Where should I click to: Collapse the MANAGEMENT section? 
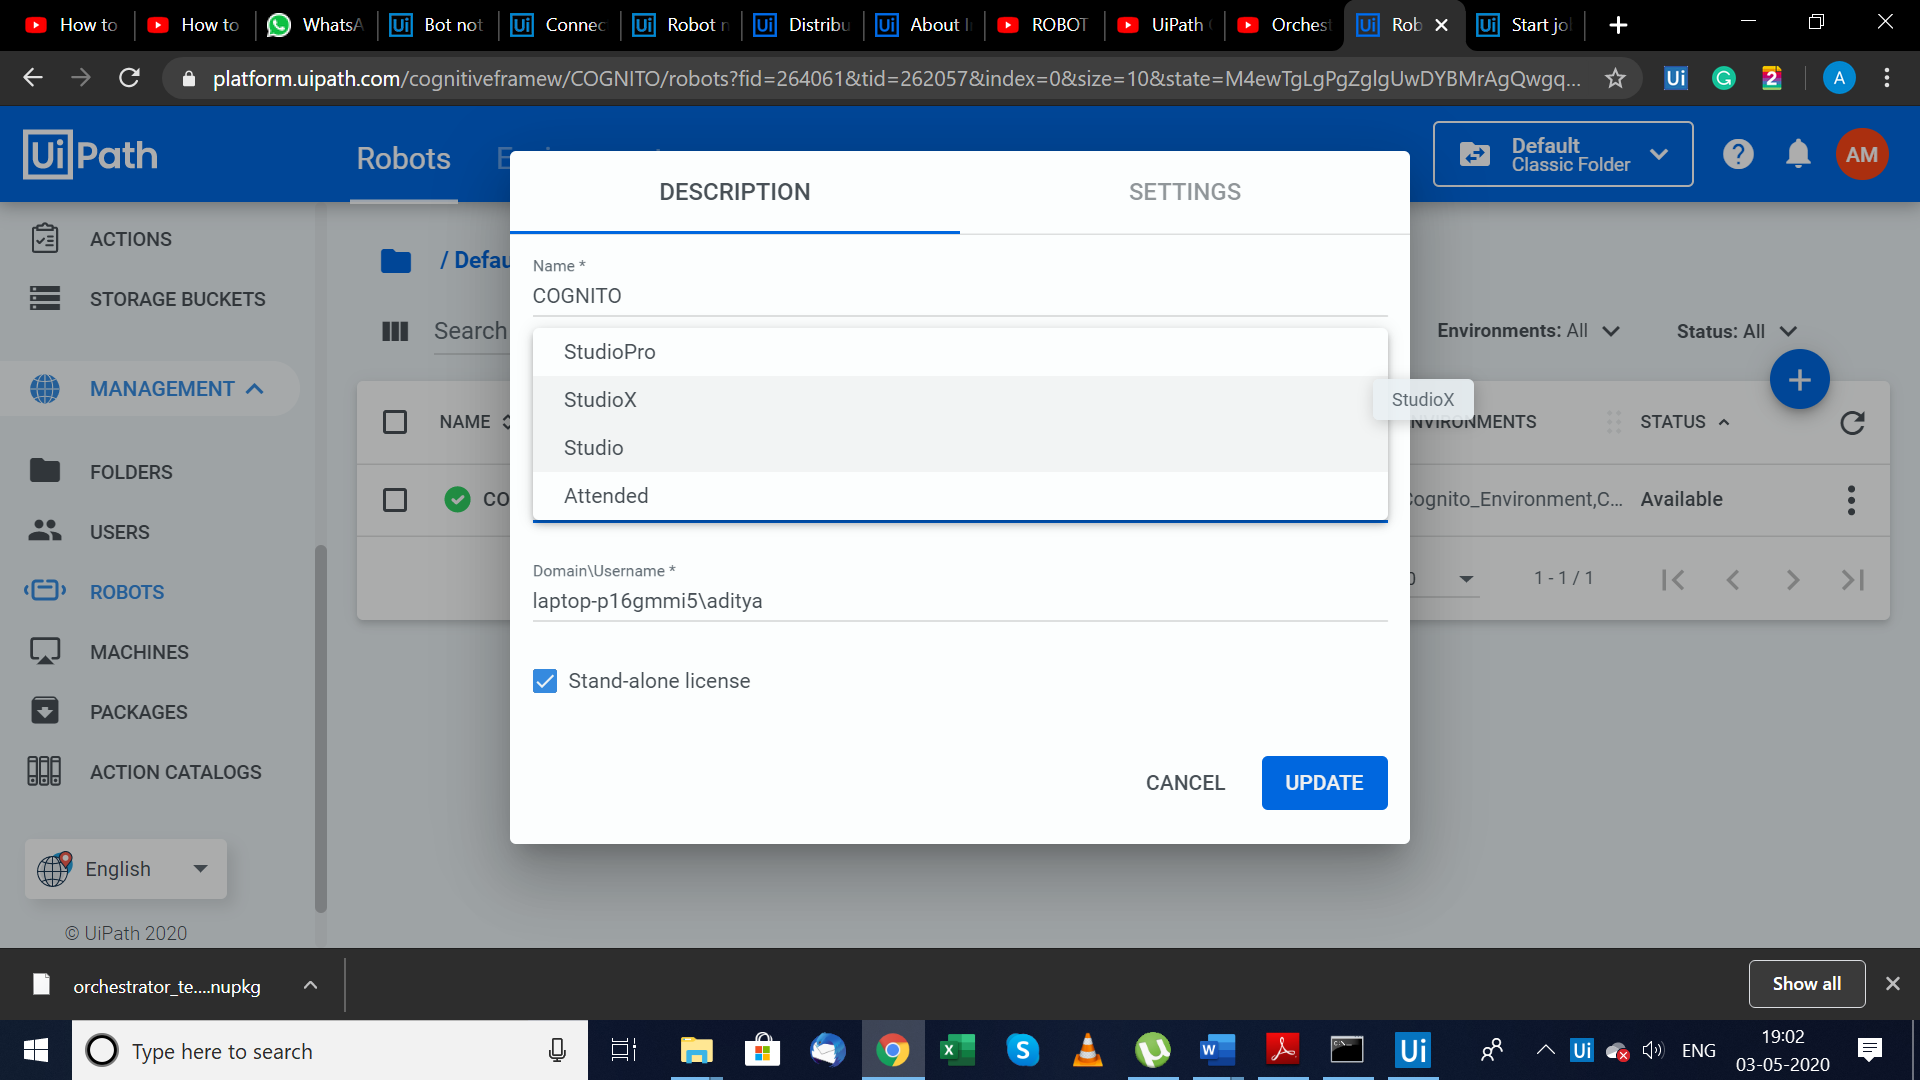[x=150, y=389]
